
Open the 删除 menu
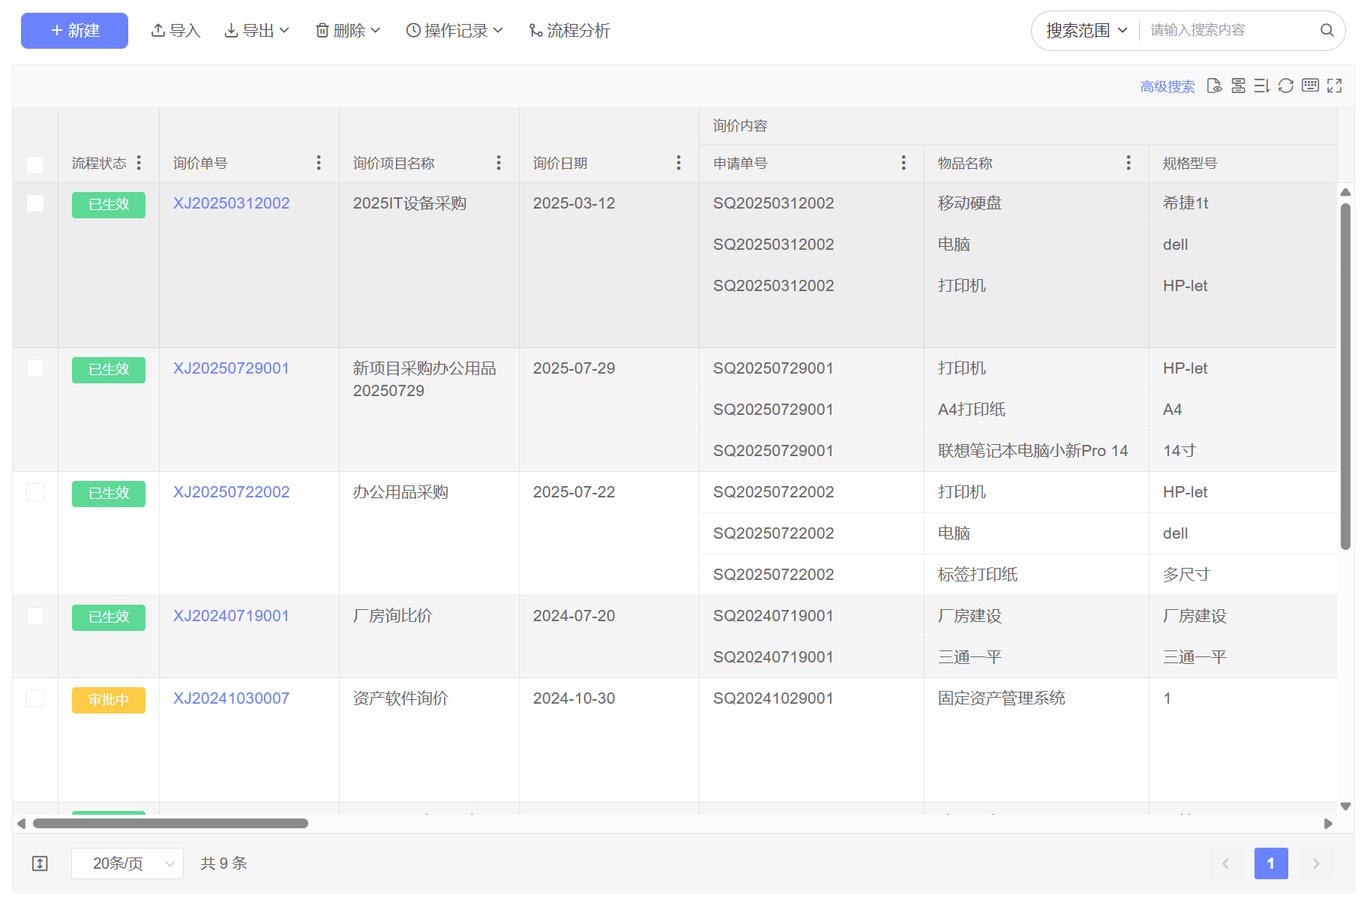(348, 31)
